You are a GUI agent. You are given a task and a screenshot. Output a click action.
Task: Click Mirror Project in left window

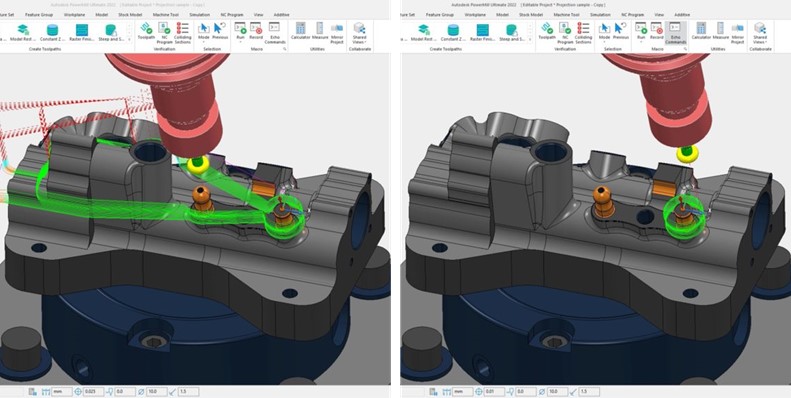[336, 33]
